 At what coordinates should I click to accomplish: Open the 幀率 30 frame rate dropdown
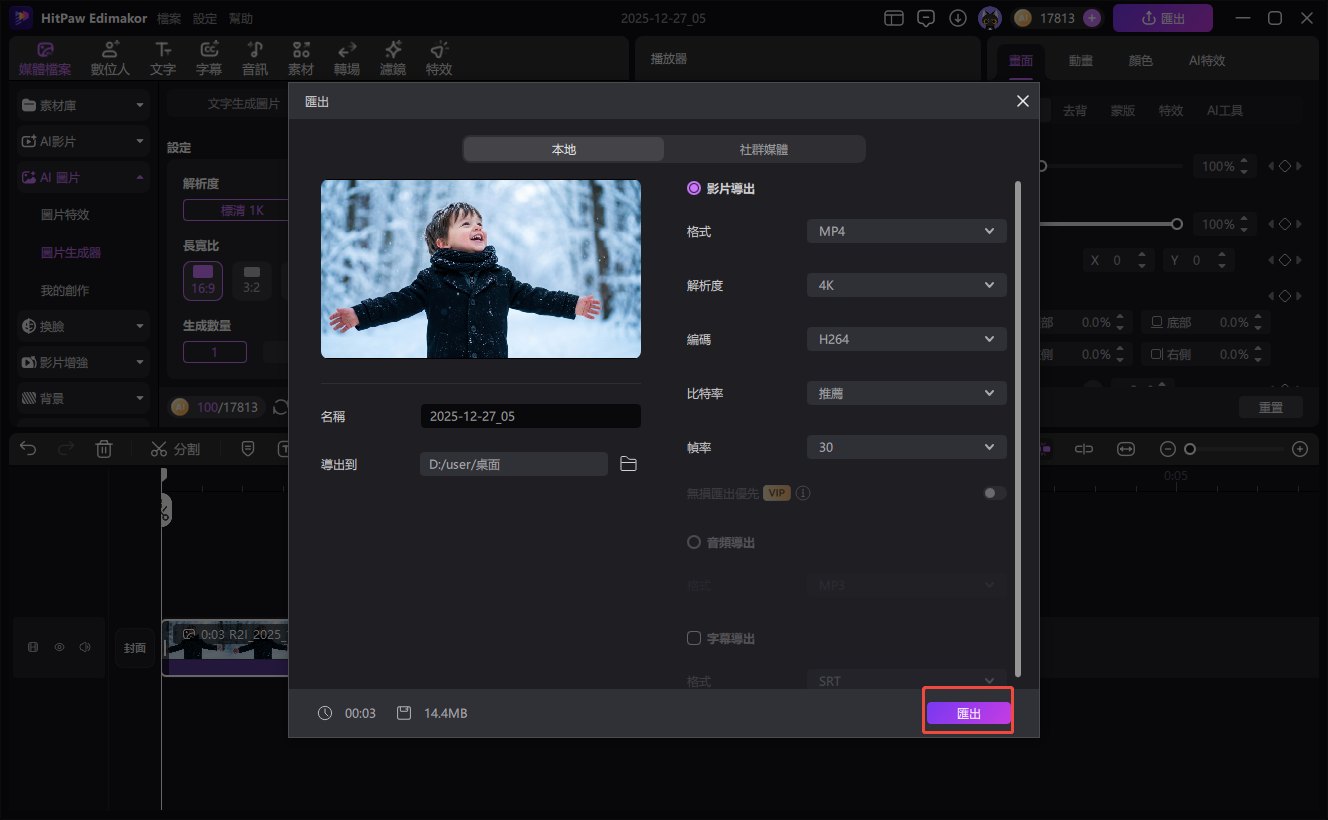click(x=905, y=446)
